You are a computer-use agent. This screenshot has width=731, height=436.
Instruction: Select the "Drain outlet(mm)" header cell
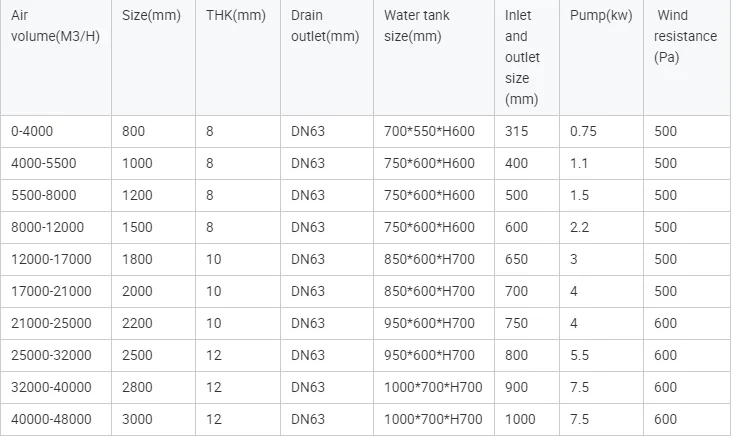[x=324, y=27]
